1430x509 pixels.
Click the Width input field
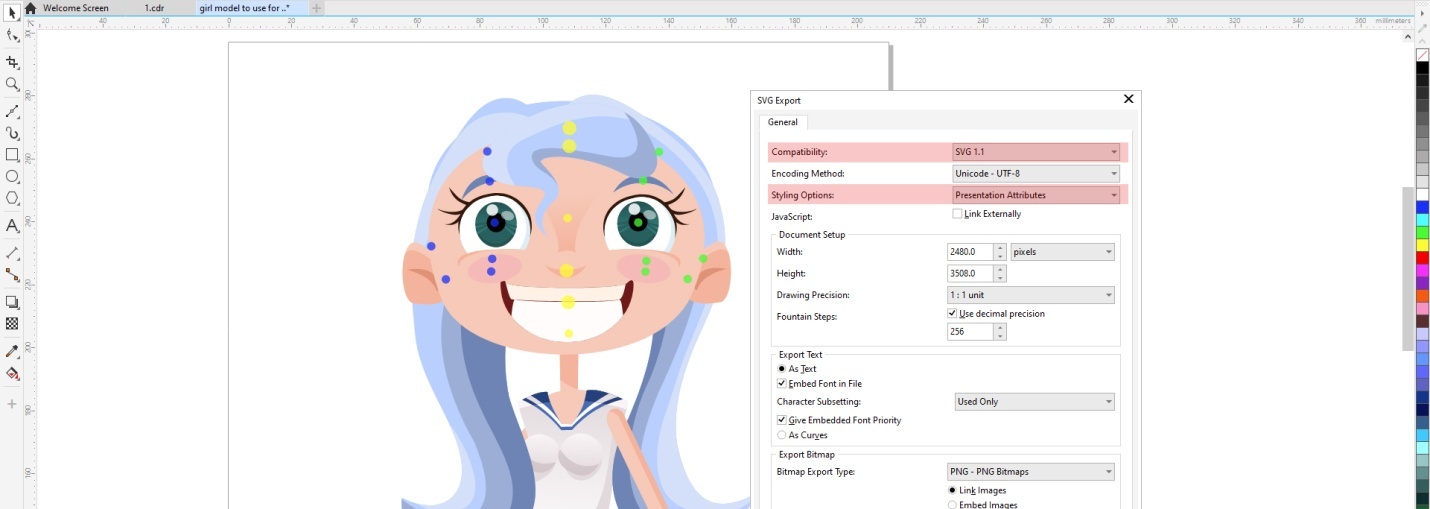pyautogui.click(x=969, y=252)
